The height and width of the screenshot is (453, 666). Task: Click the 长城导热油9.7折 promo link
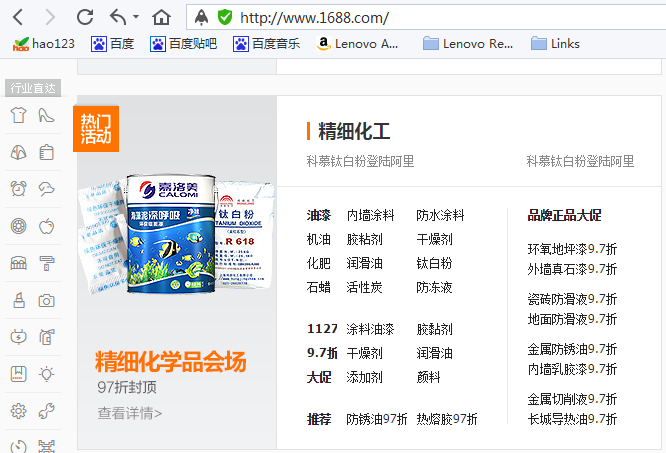tap(572, 419)
